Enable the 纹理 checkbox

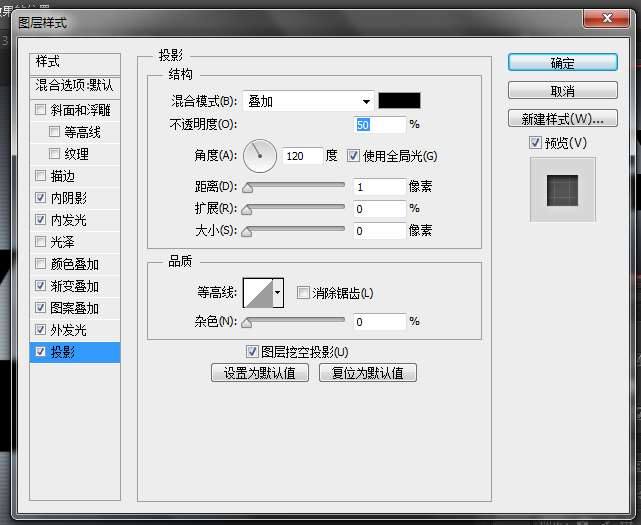pos(54,154)
